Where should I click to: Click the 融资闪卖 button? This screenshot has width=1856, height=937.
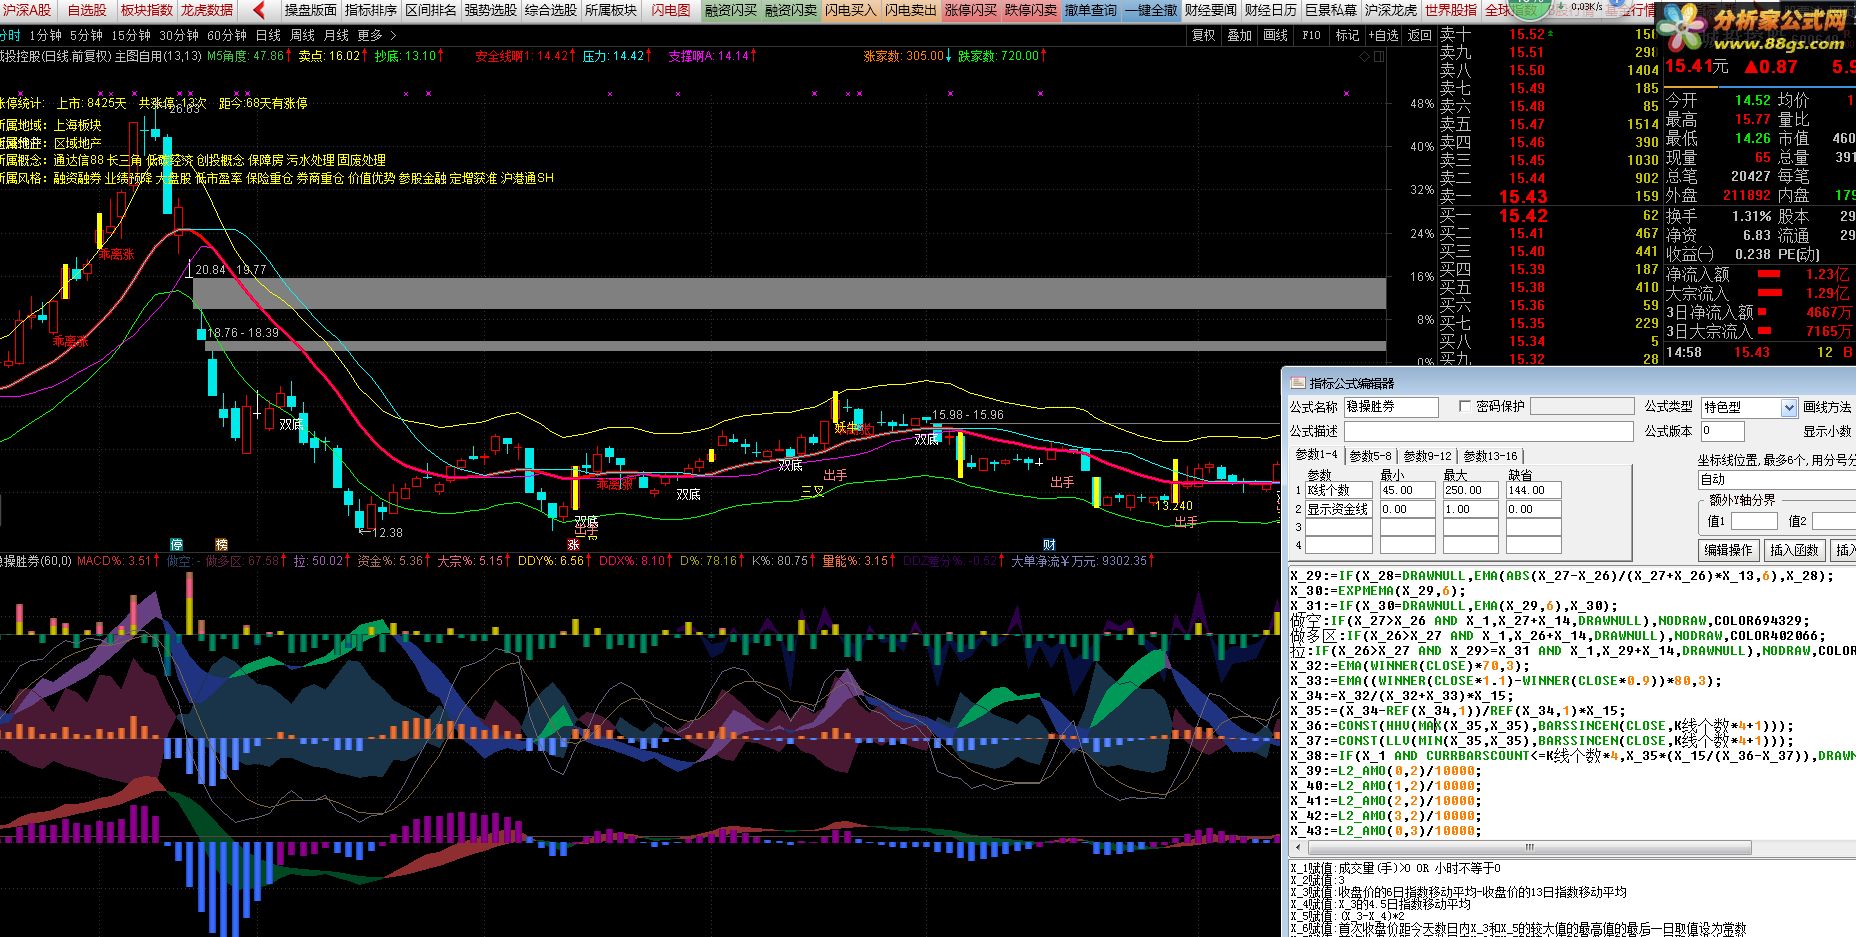tap(791, 10)
